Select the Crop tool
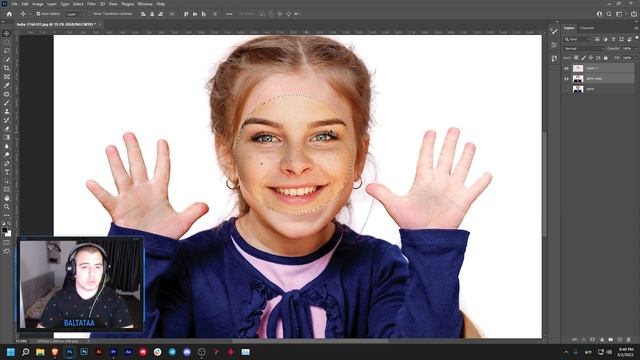This screenshot has height=360, width=640. 7,68
